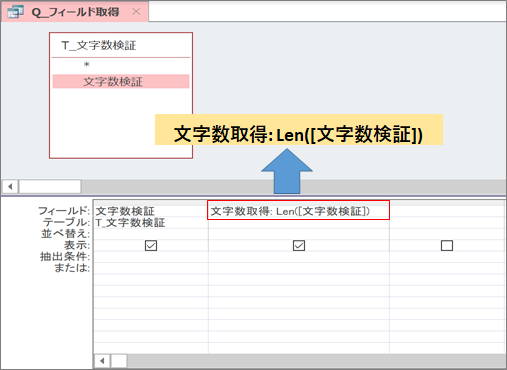The image size is (507, 370).
Task: Enable 表示 checkbox in empty third column
Action: [447, 246]
